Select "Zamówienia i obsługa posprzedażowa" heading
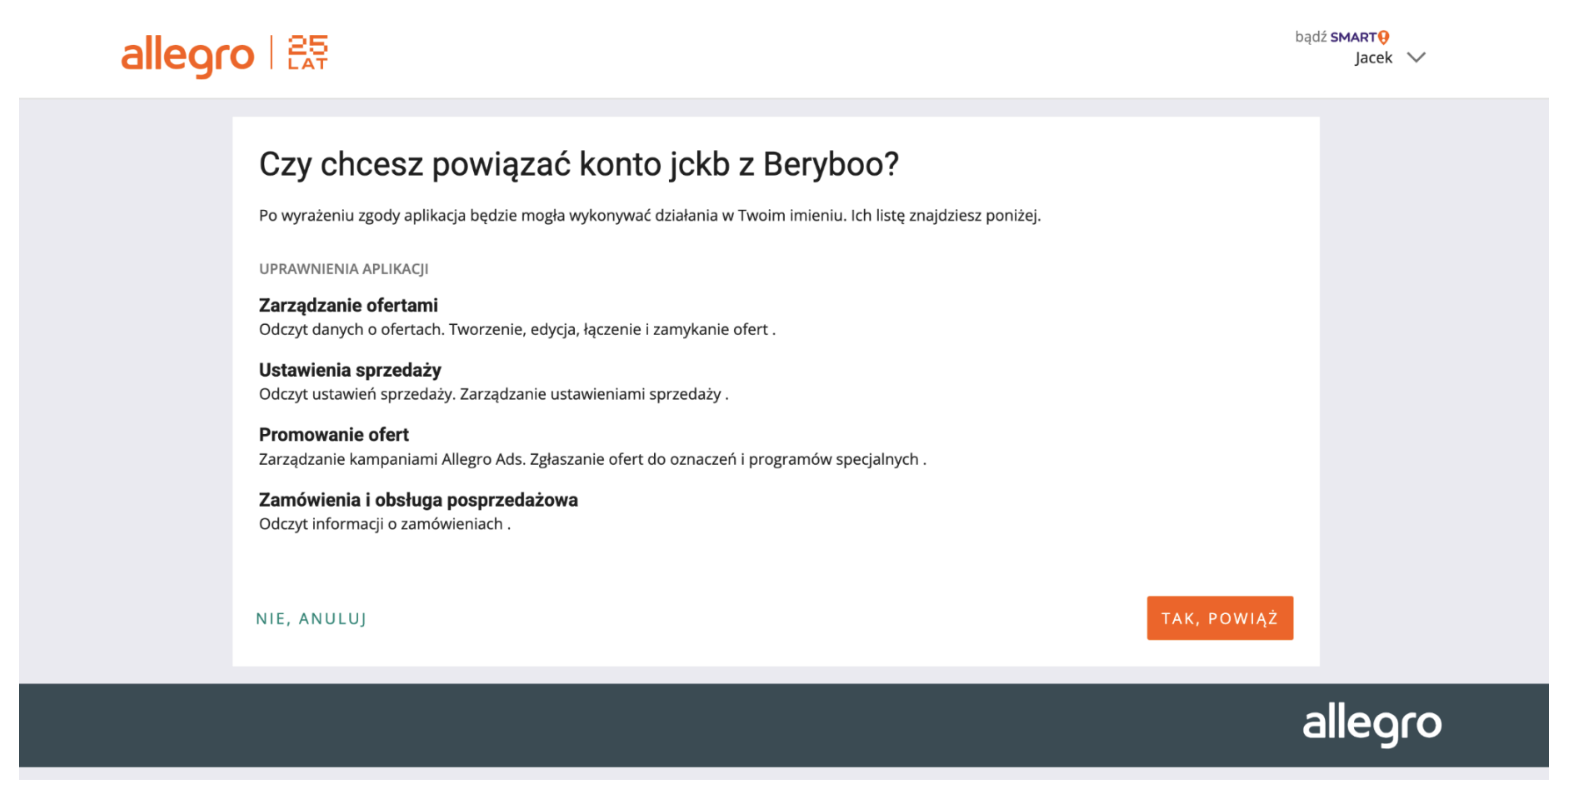Screen dimensions: 1572x798 point(418,500)
